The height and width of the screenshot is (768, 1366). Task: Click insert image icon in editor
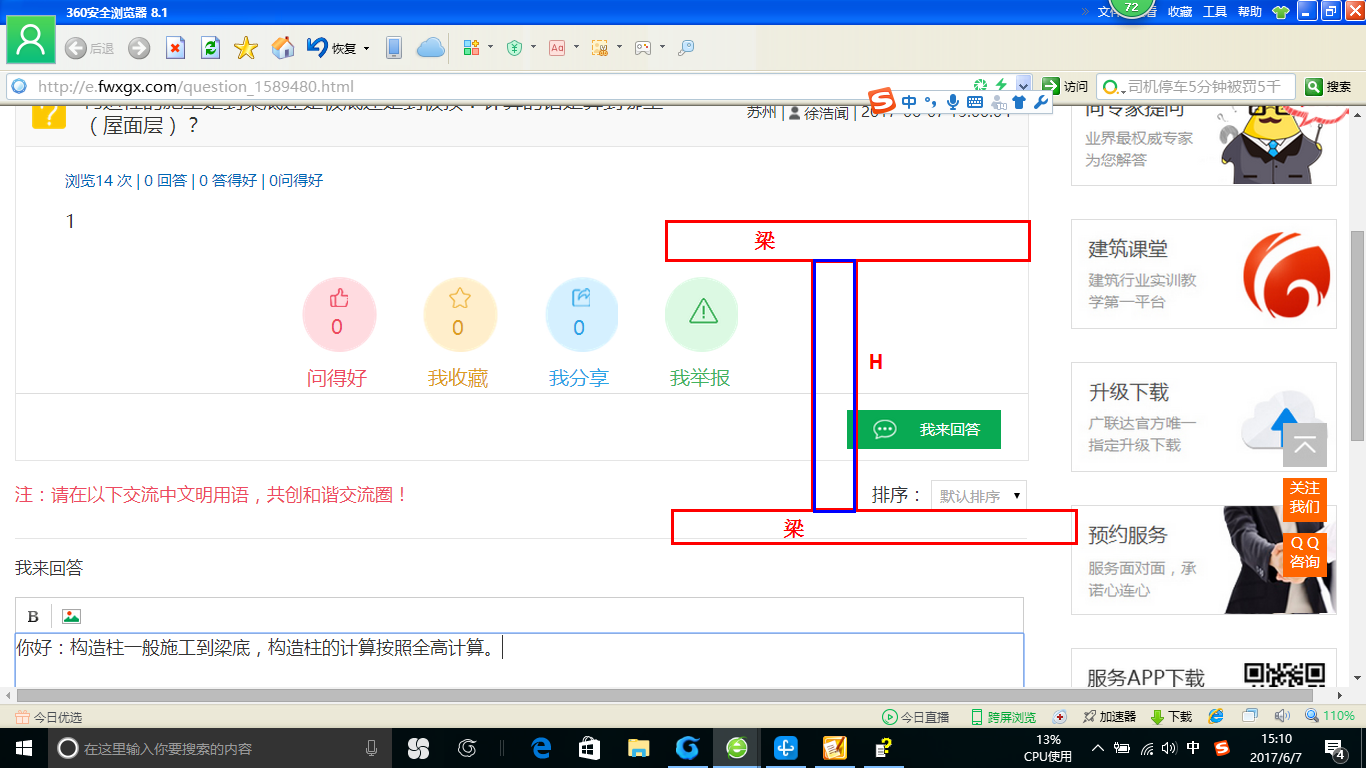71,616
